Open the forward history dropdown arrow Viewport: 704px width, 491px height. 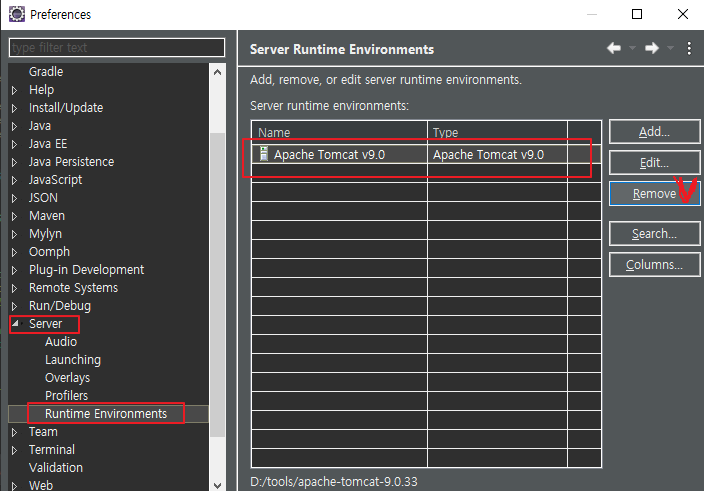click(670, 48)
